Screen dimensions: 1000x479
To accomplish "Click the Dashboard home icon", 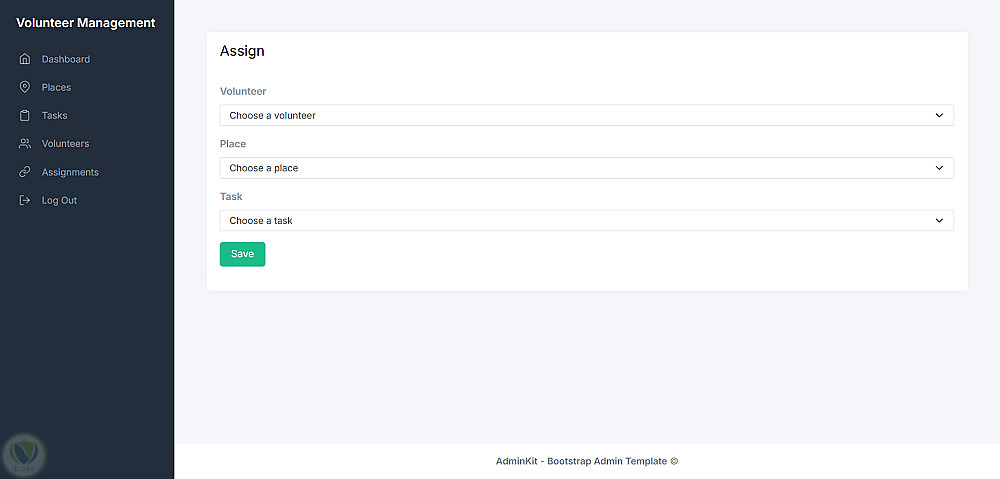I will click(x=25, y=59).
